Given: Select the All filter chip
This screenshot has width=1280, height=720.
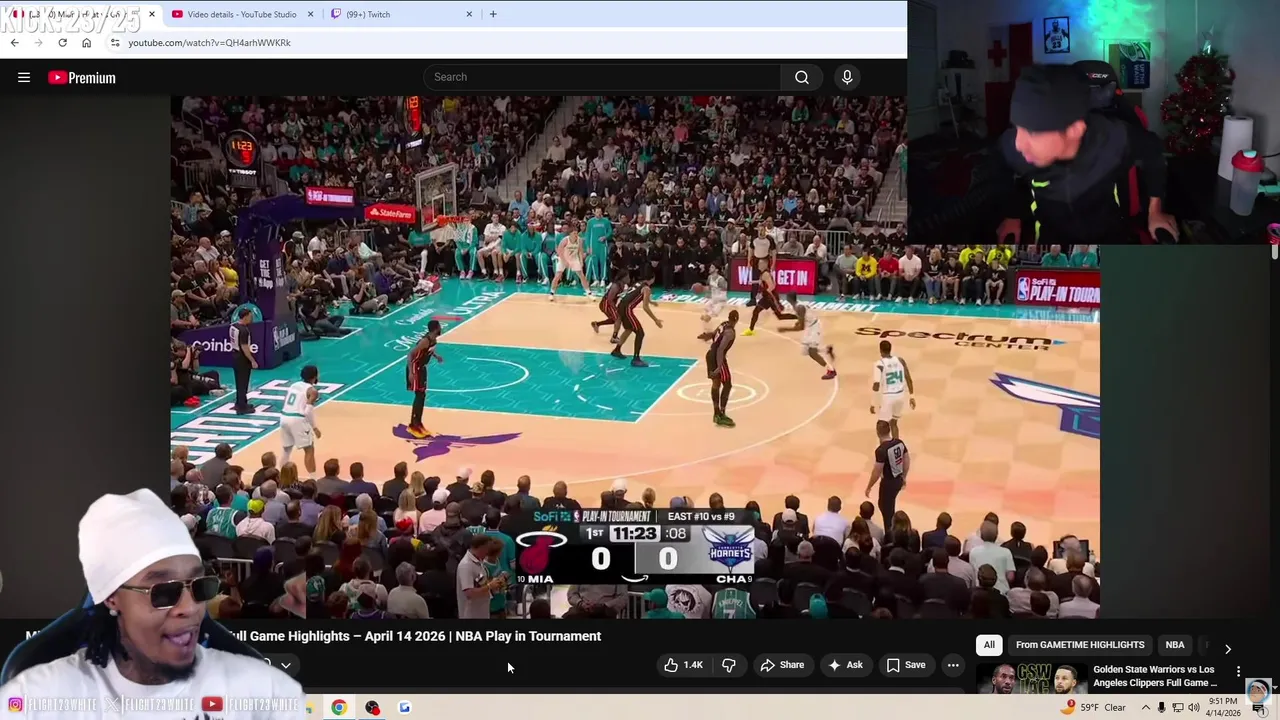Looking at the screenshot, I should point(989,645).
